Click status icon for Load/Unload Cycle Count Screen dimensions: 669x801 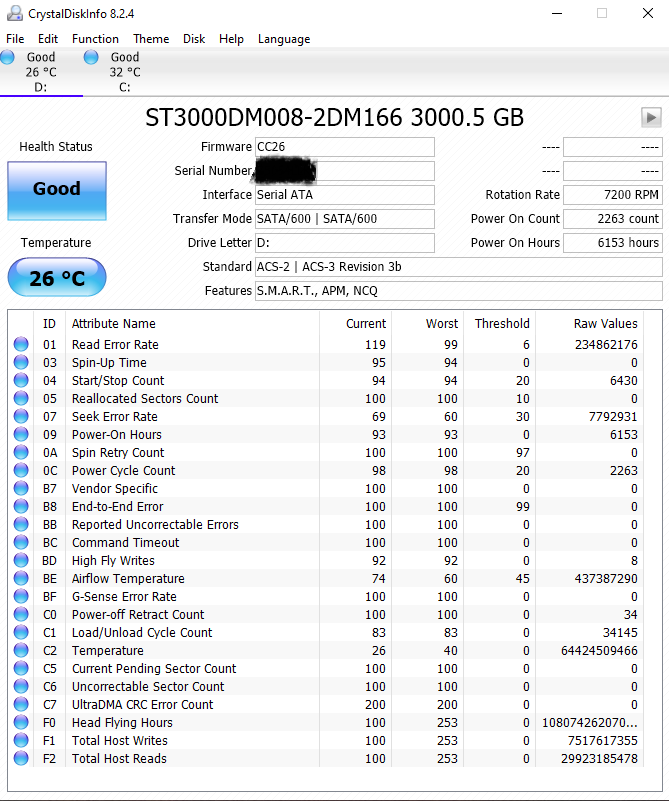(x=21, y=632)
